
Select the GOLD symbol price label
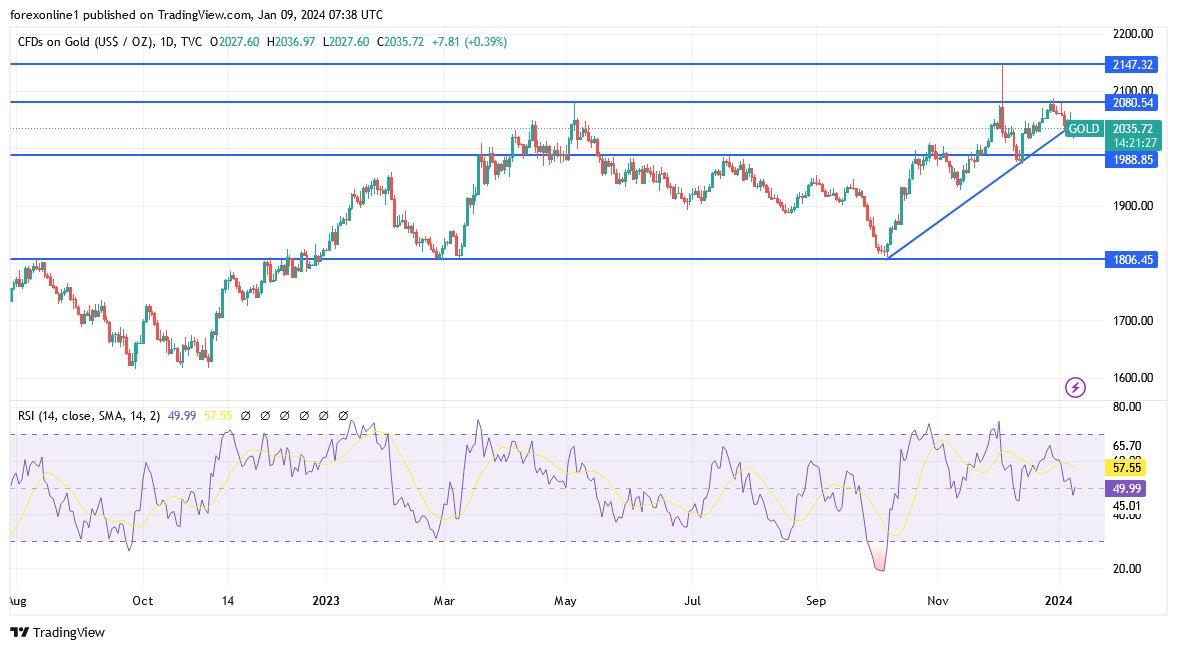coord(1085,129)
